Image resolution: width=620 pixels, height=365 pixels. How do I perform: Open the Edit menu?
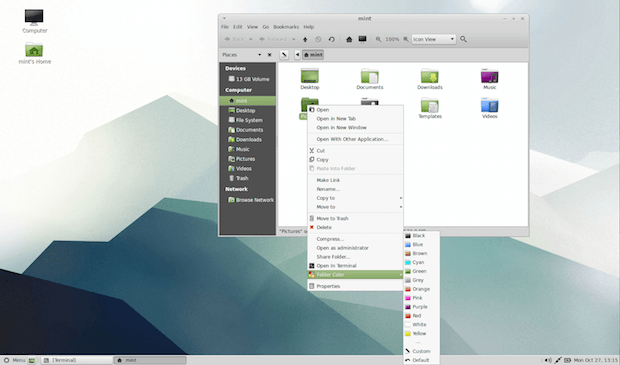238,27
